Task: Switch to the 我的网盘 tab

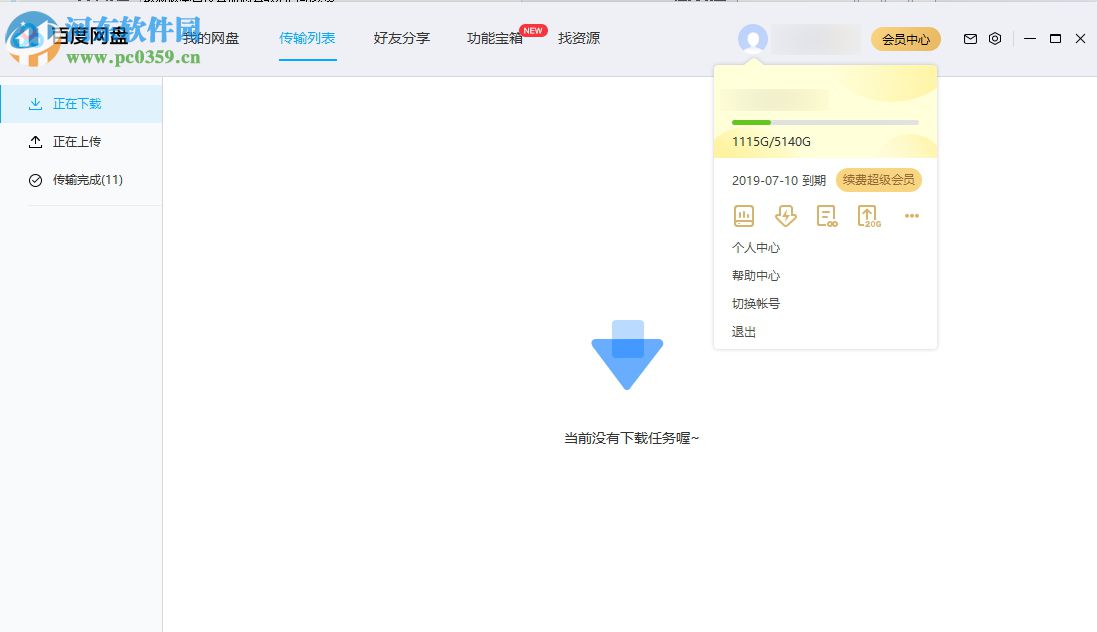Action: click(209, 38)
